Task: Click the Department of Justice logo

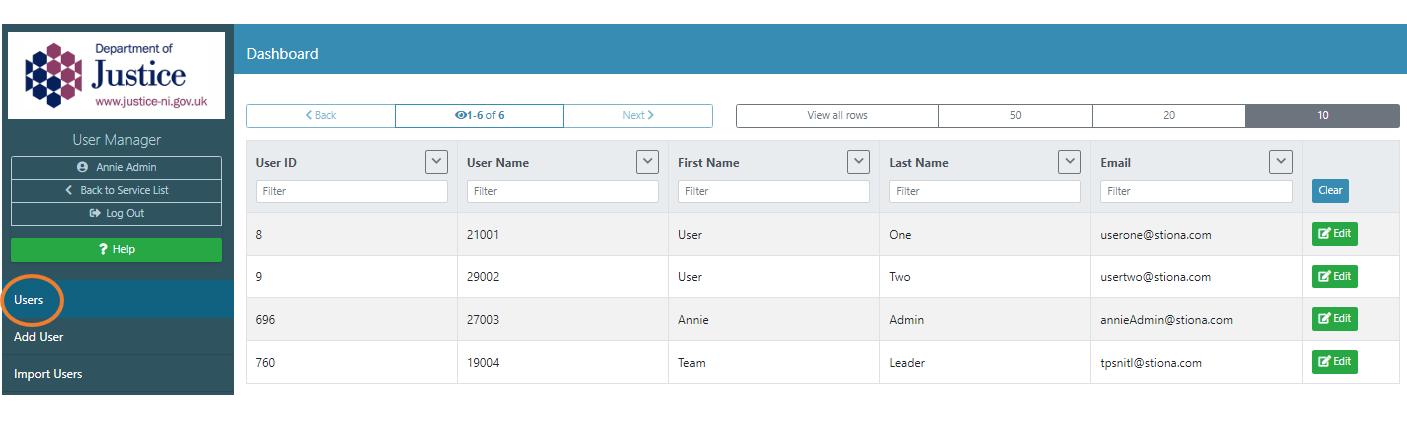Action: pos(117,75)
